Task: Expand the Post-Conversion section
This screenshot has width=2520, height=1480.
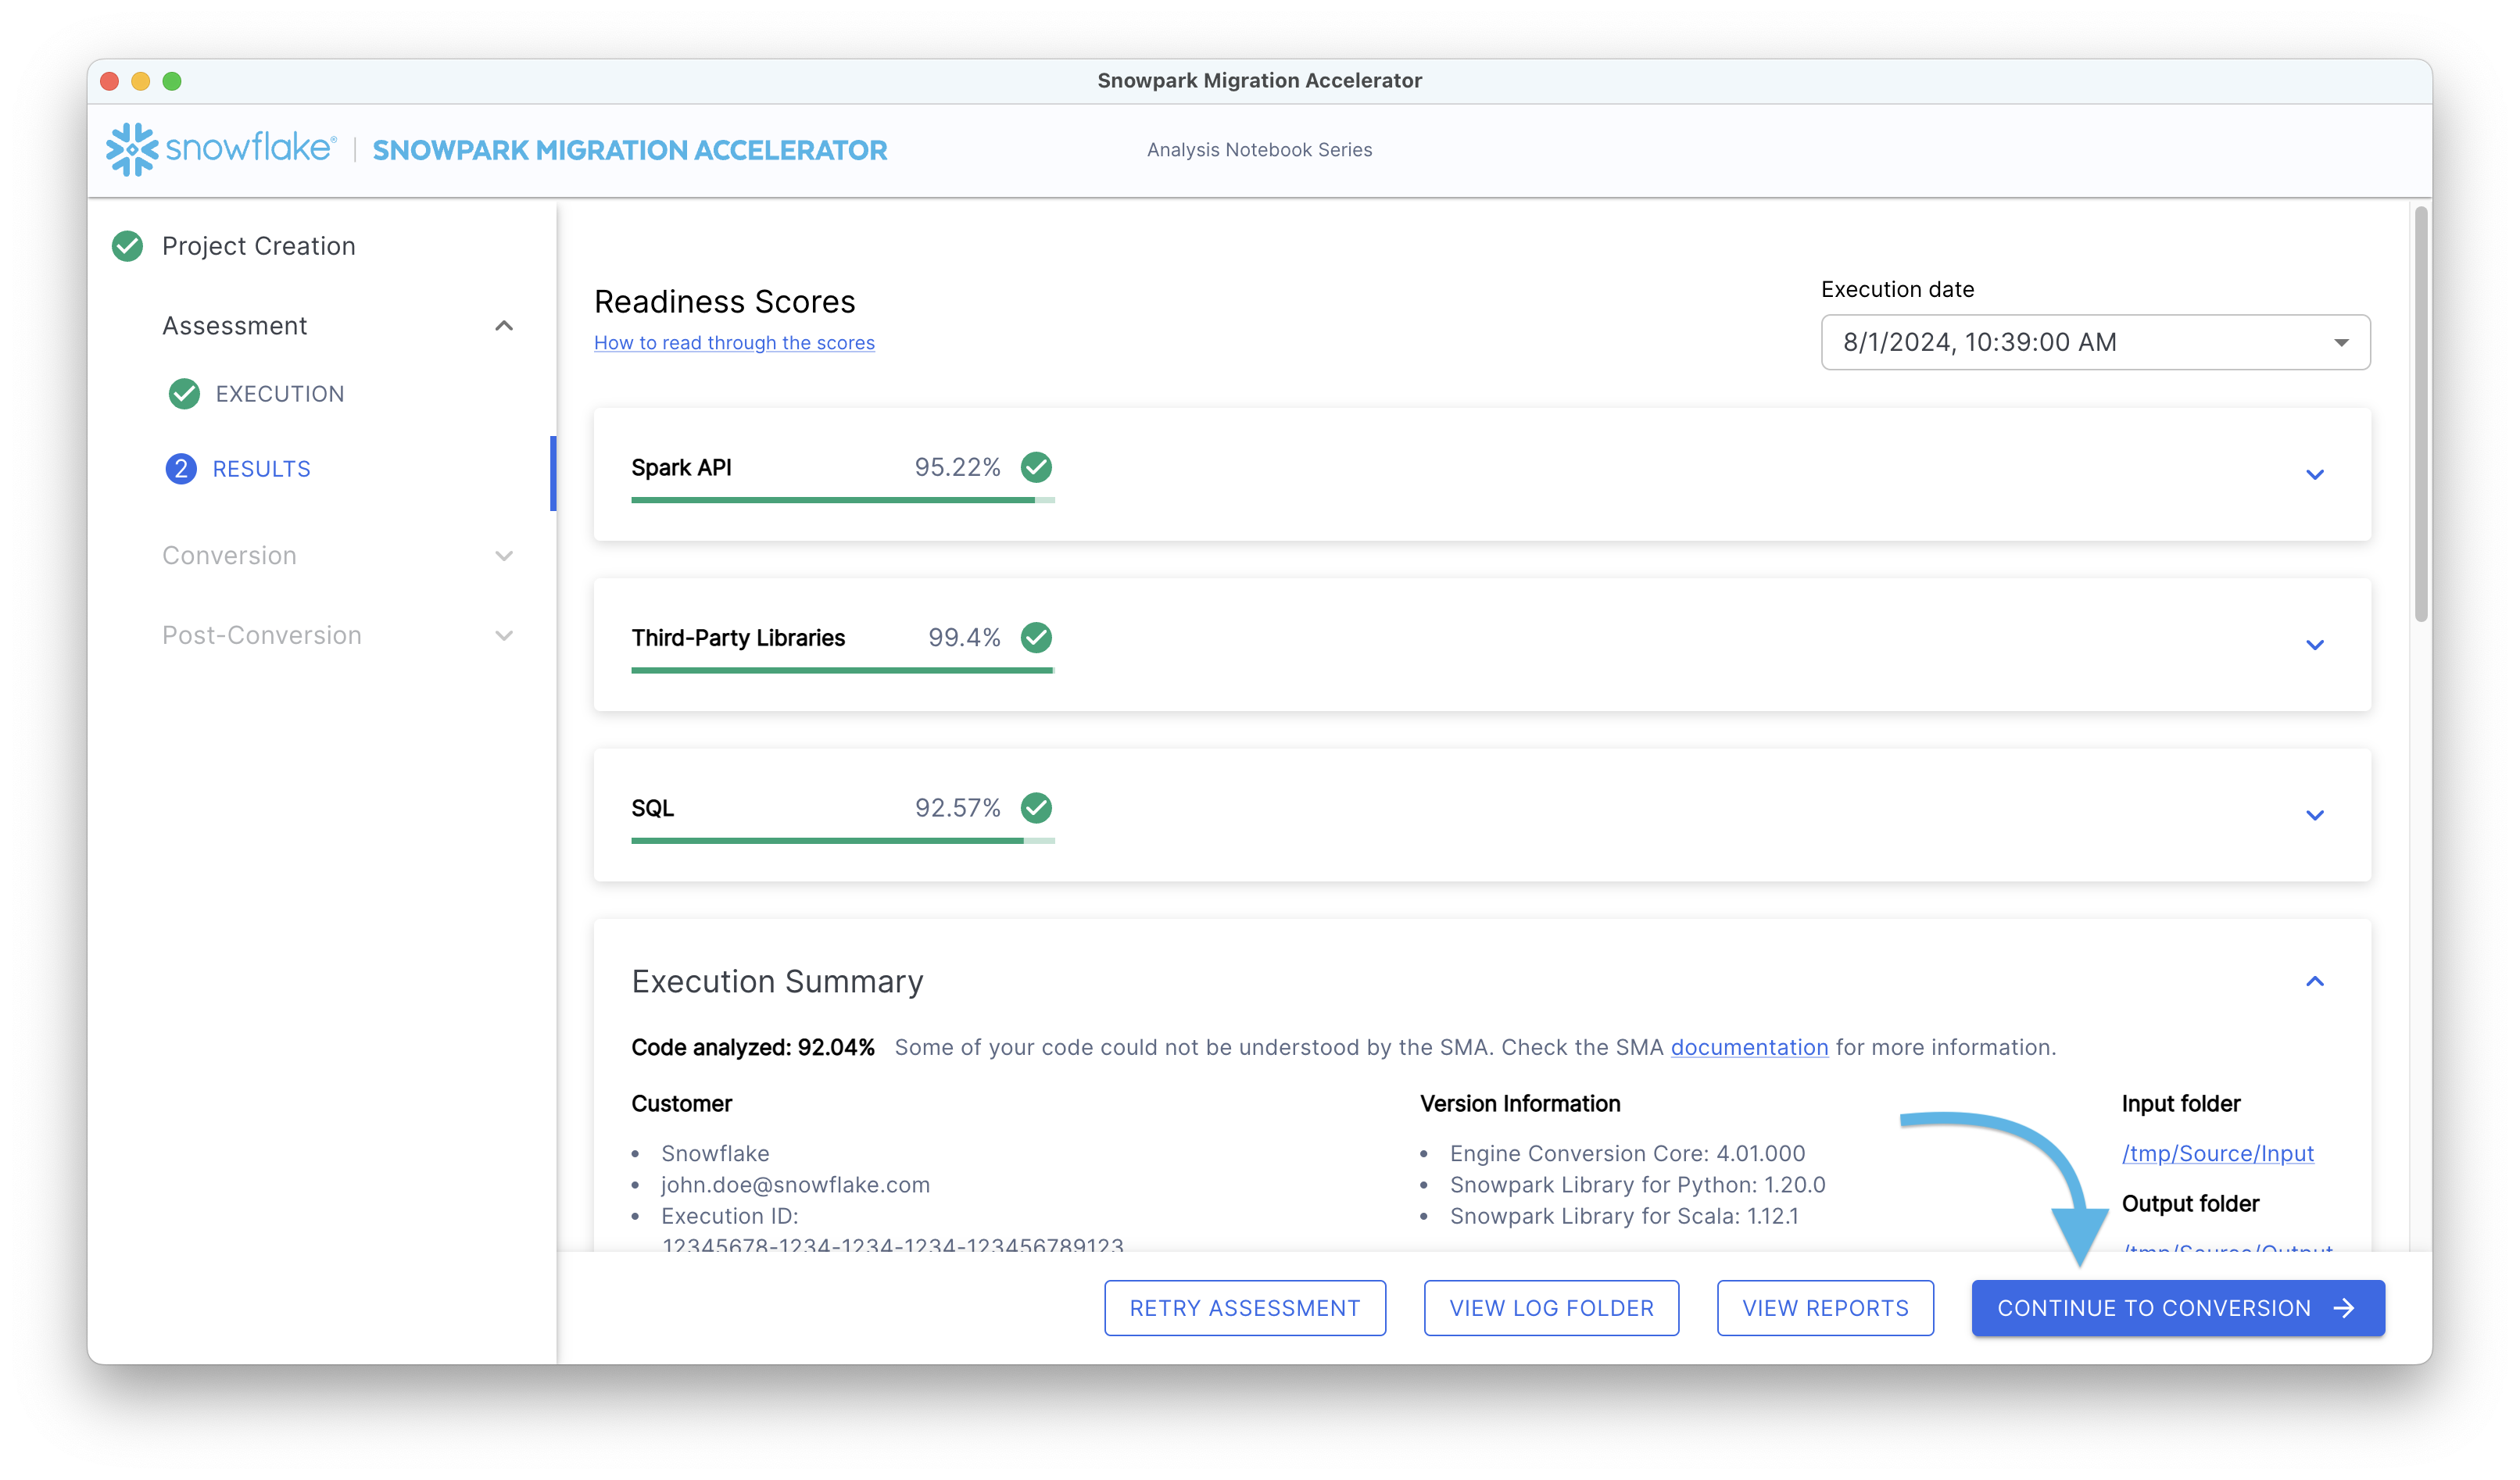Action: pos(504,635)
